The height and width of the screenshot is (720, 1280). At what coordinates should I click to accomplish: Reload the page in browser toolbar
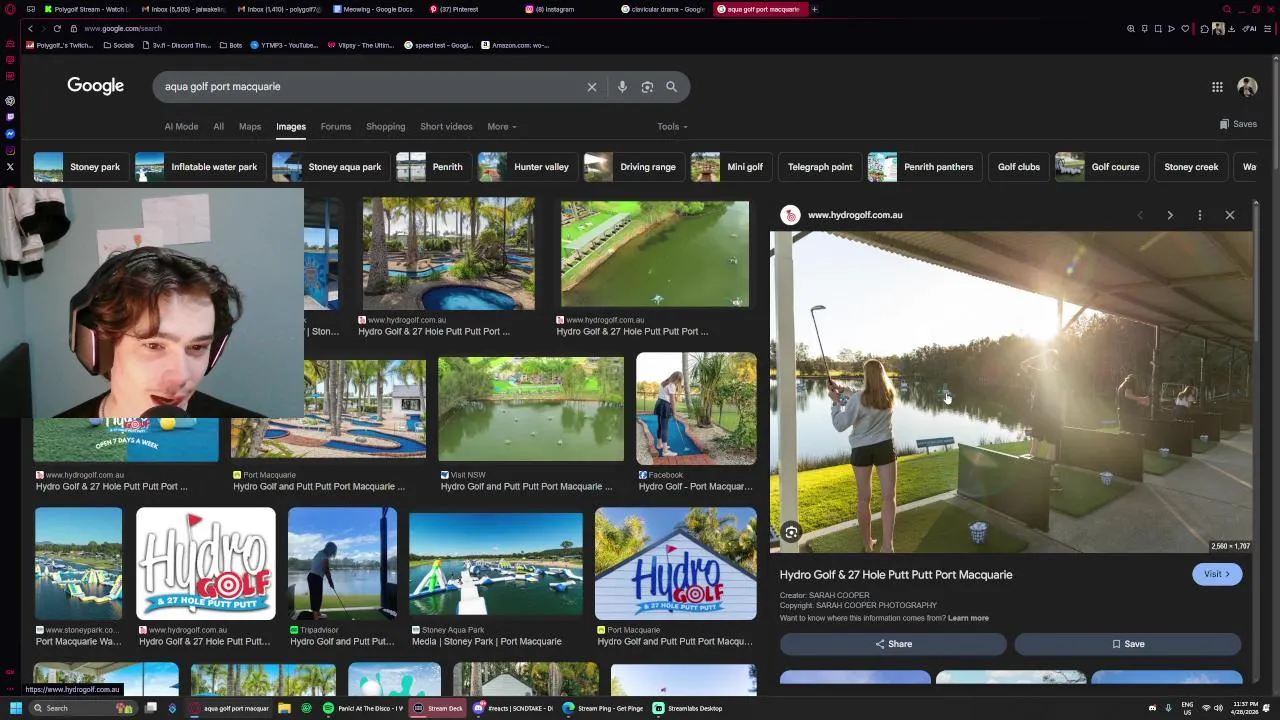pyautogui.click(x=57, y=29)
